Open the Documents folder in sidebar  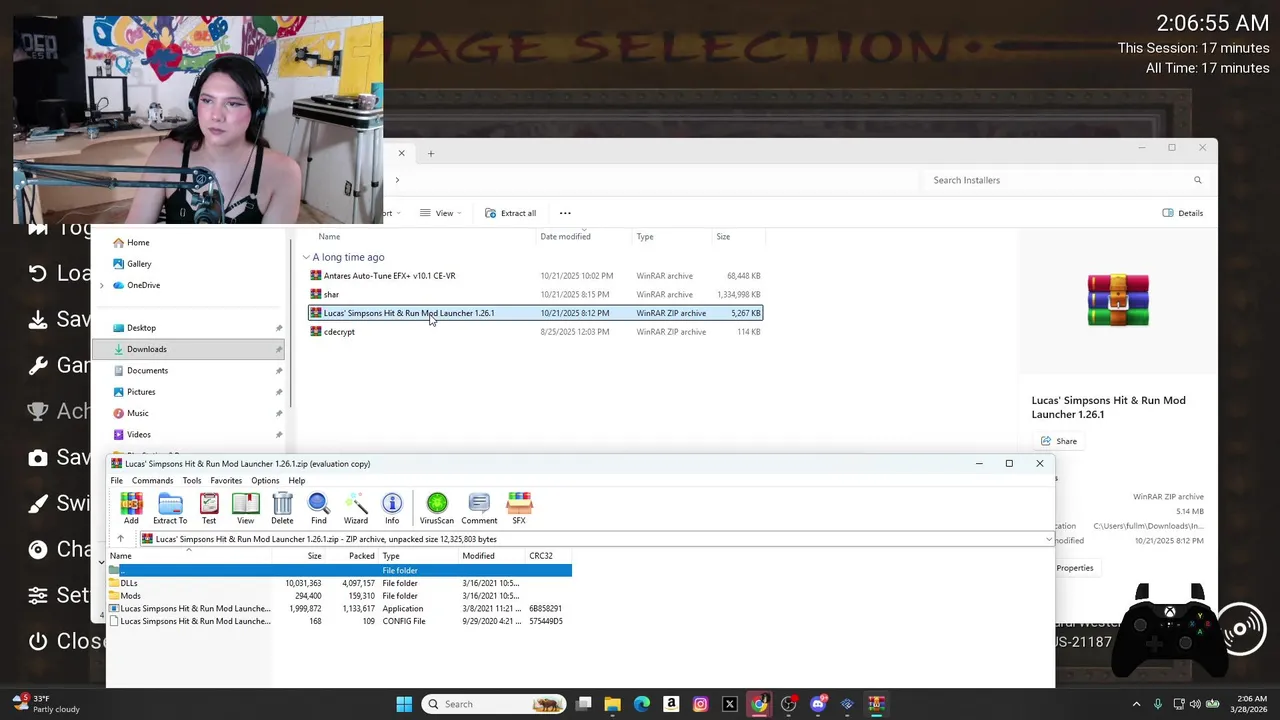pyautogui.click(x=147, y=370)
